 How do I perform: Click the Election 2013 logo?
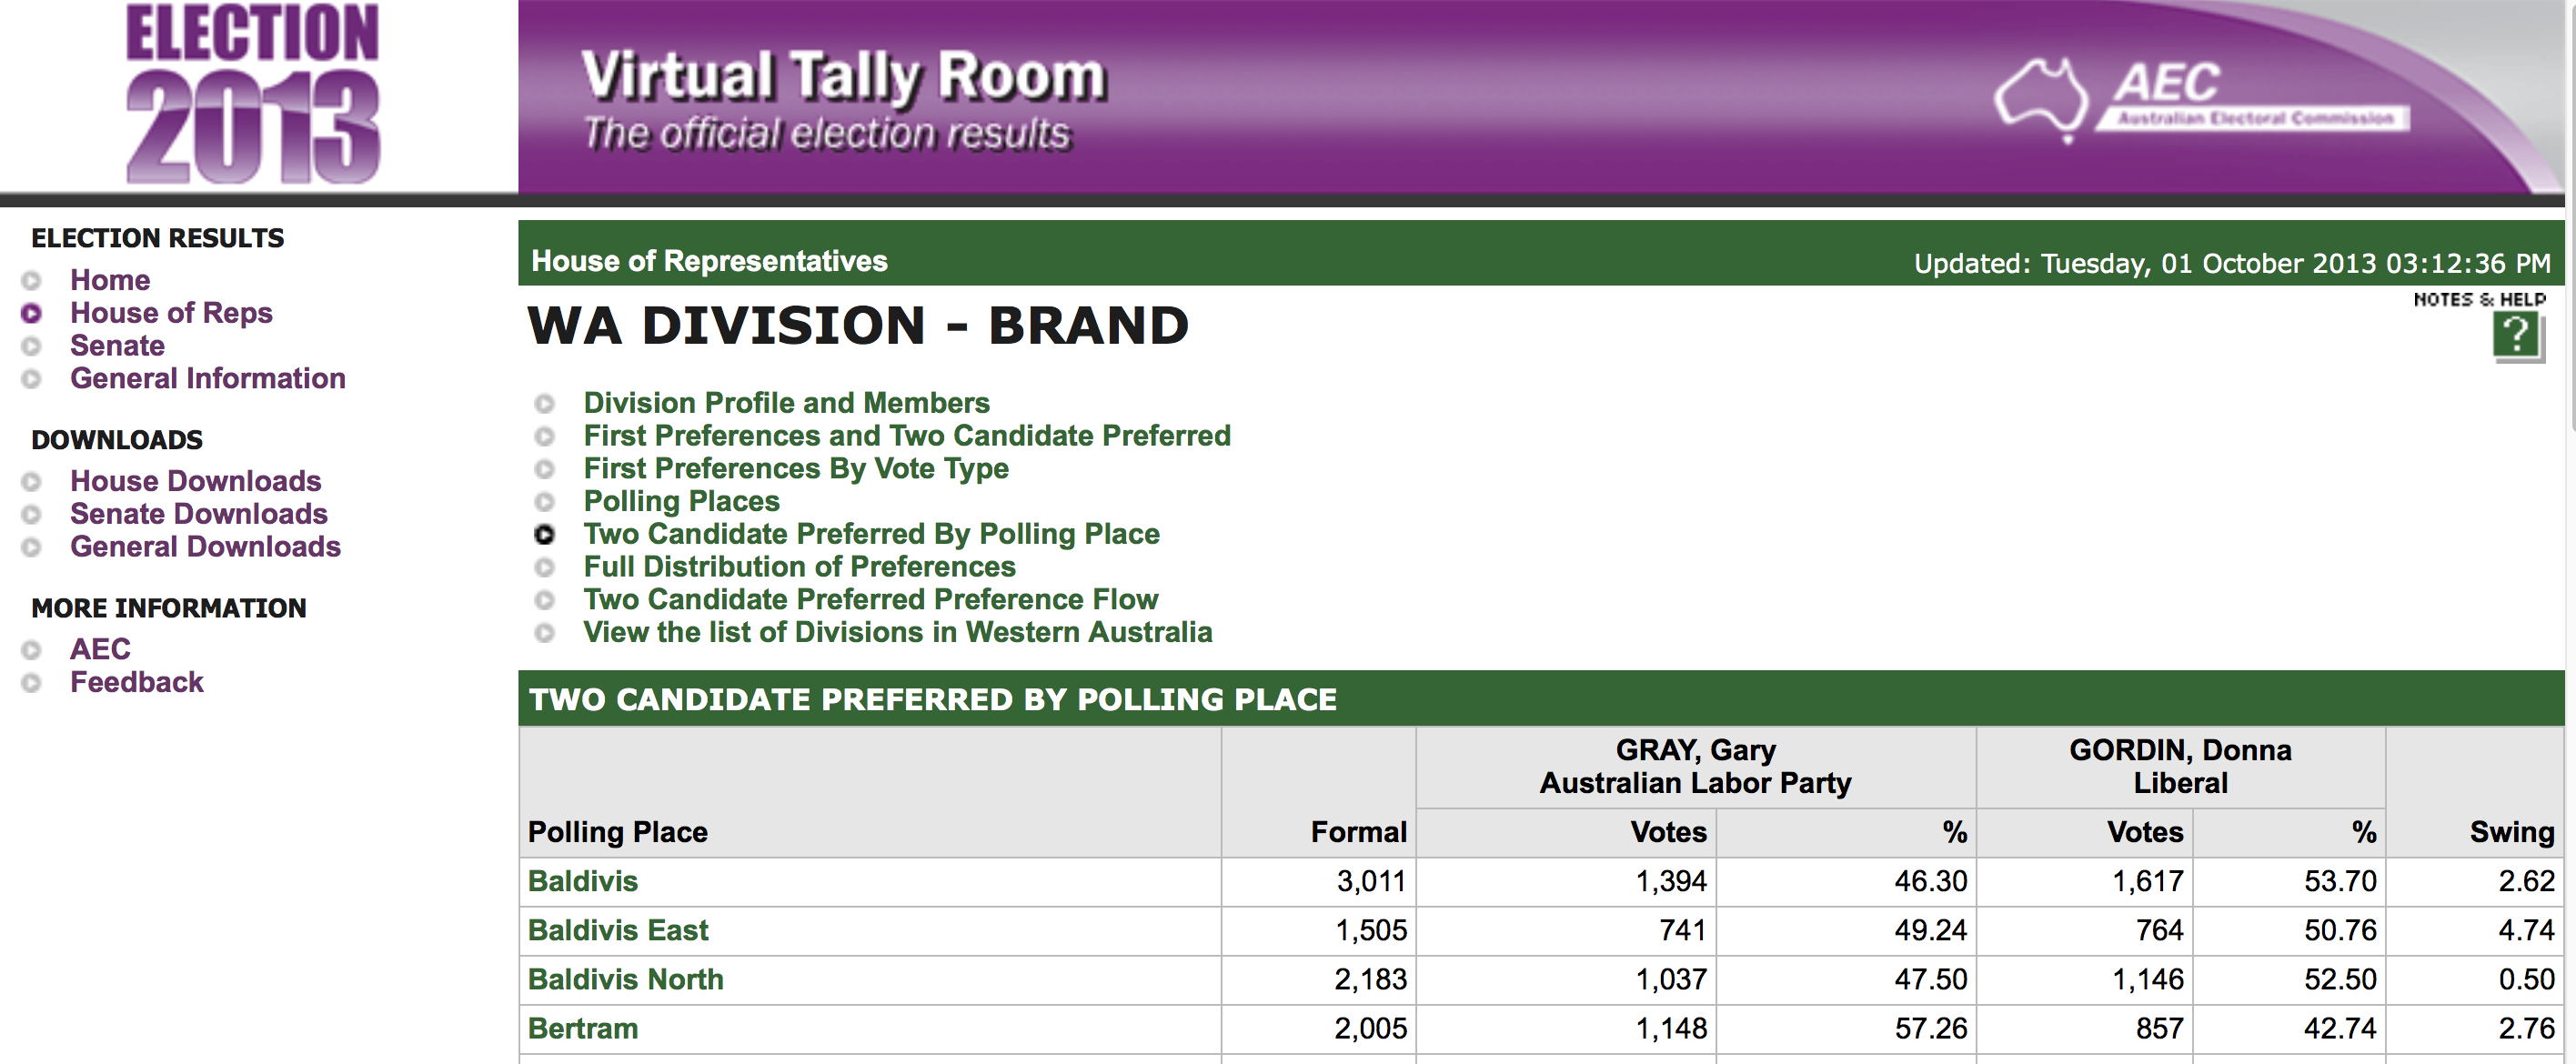point(252,95)
